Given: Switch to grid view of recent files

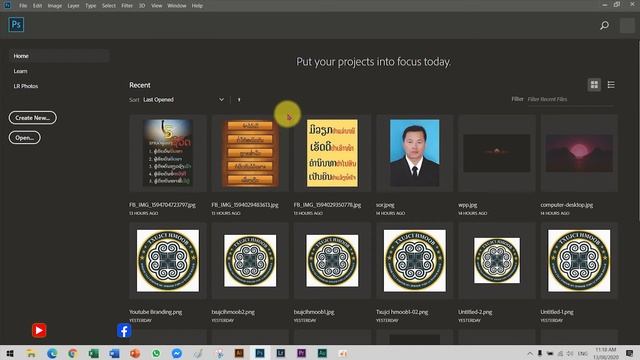Looking at the screenshot, I should [594, 84].
